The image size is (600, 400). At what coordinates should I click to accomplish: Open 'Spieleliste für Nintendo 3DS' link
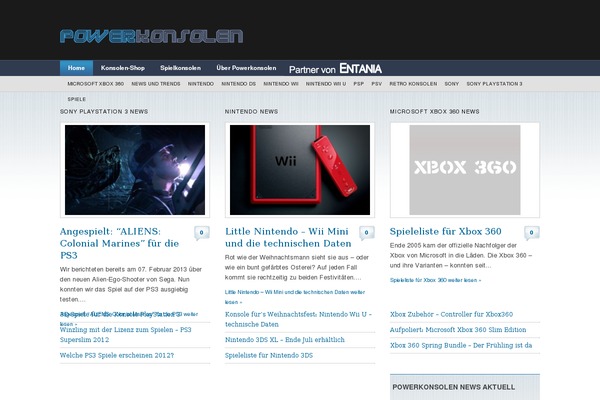tap(269, 355)
